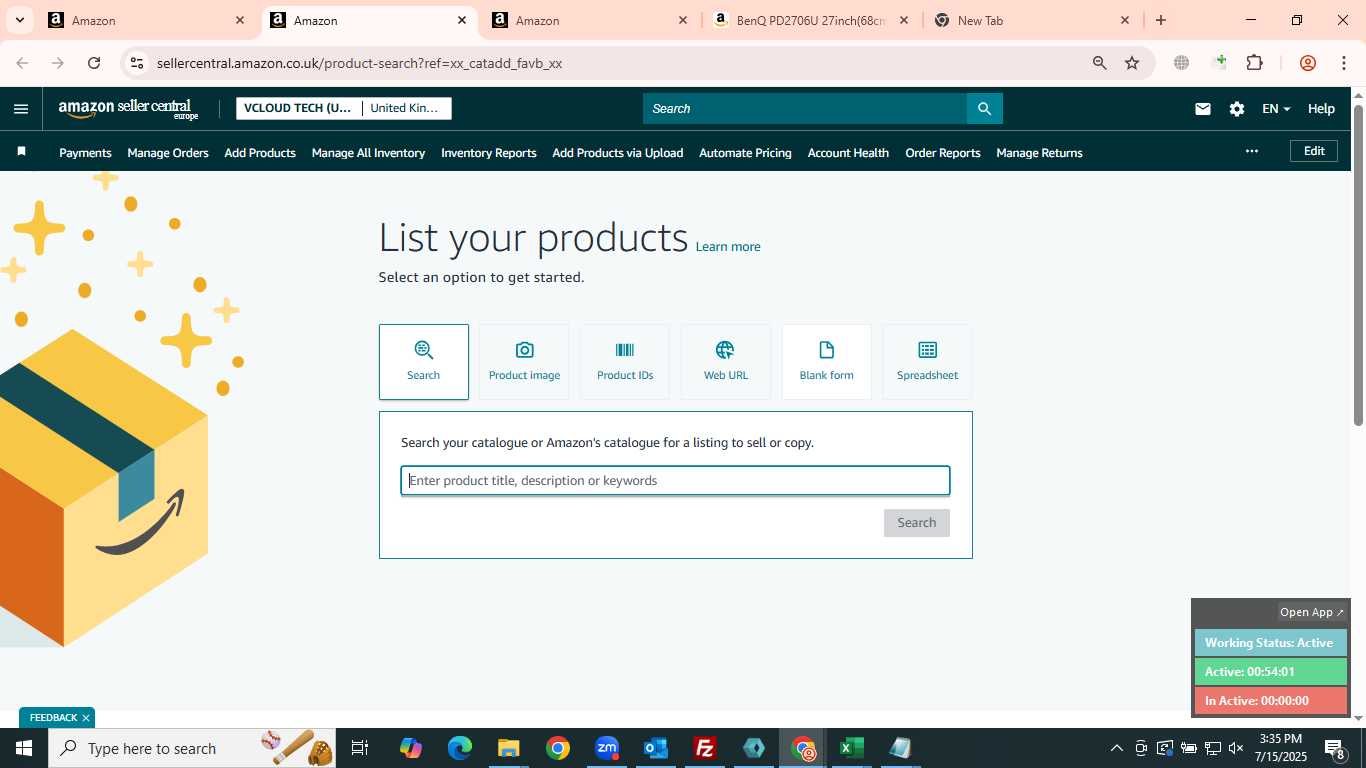Open the three-dot more menu in nav bar
This screenshot has width=1366, height=768.
tap(1251, 151)
